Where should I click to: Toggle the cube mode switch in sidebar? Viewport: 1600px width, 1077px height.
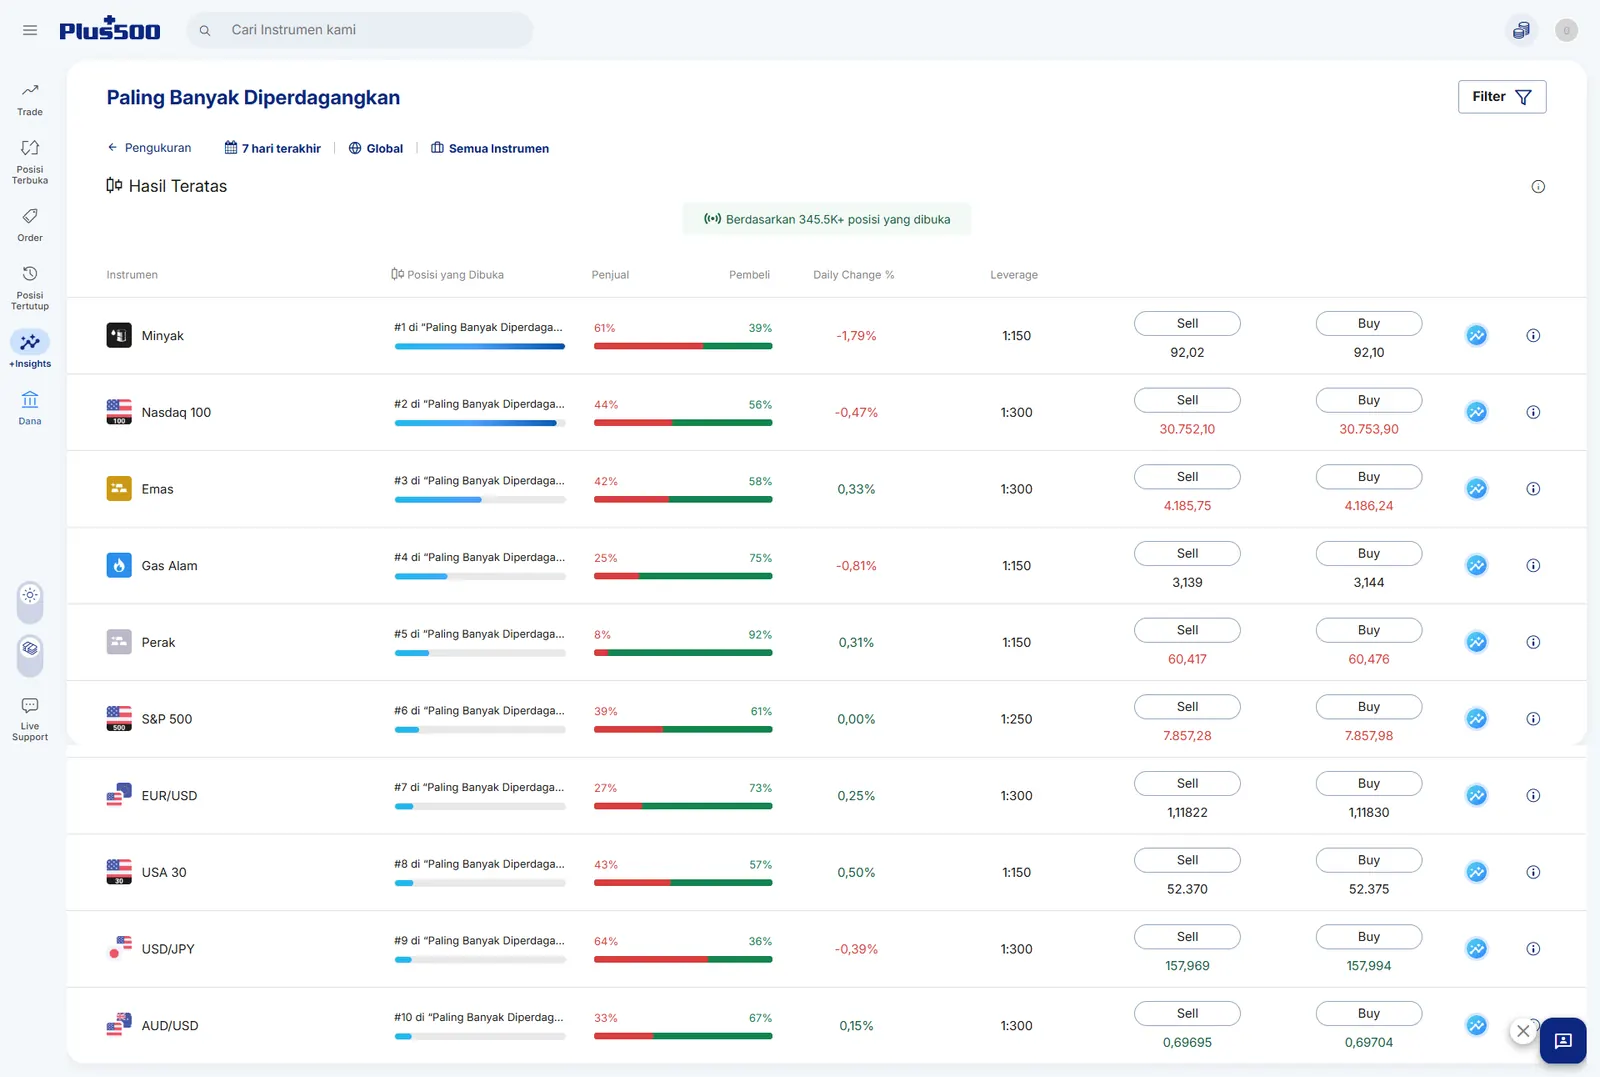[x=30, y=654]
